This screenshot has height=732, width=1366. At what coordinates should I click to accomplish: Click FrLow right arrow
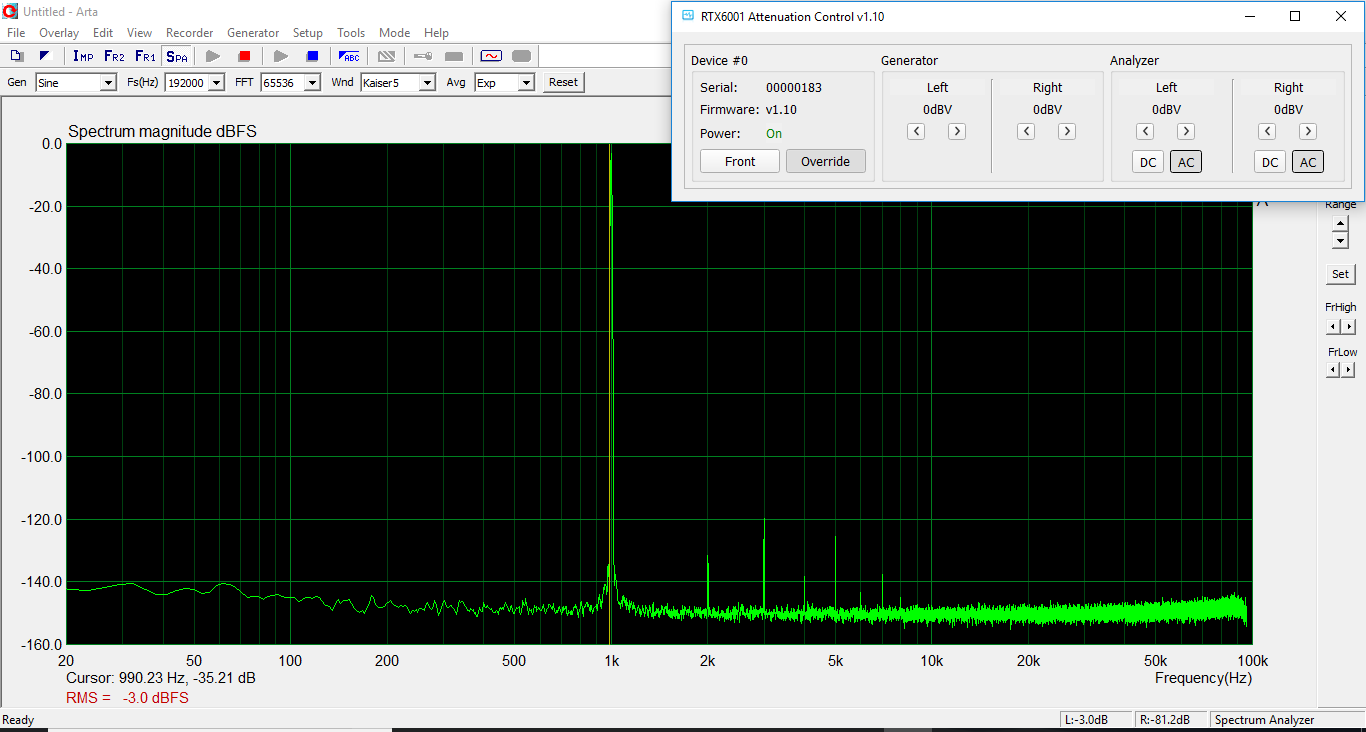coord(1348,370)
